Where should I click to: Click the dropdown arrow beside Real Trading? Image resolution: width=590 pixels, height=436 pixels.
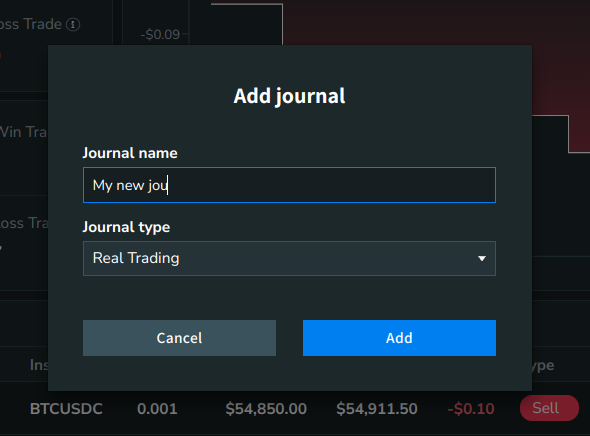(x=482, y=258)
